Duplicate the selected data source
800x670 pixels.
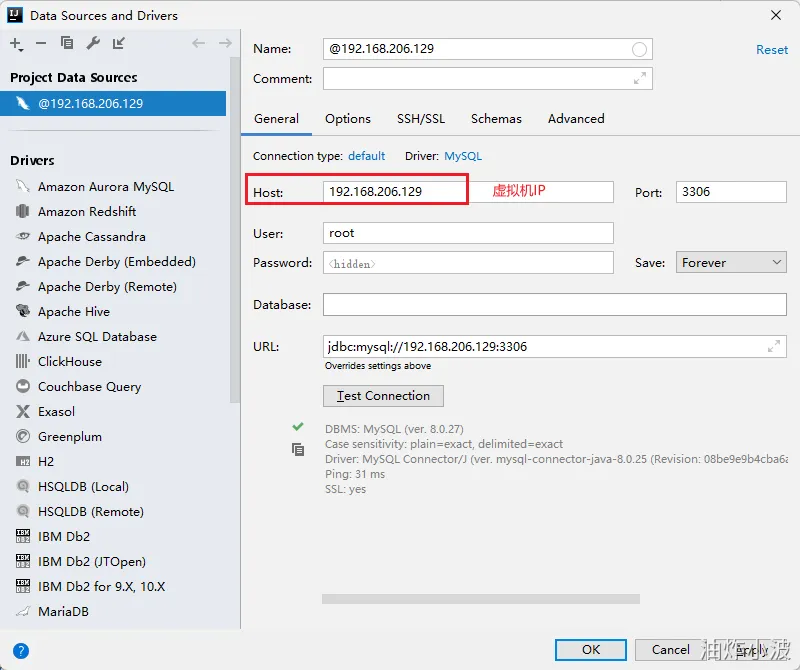tap(67, 43)
